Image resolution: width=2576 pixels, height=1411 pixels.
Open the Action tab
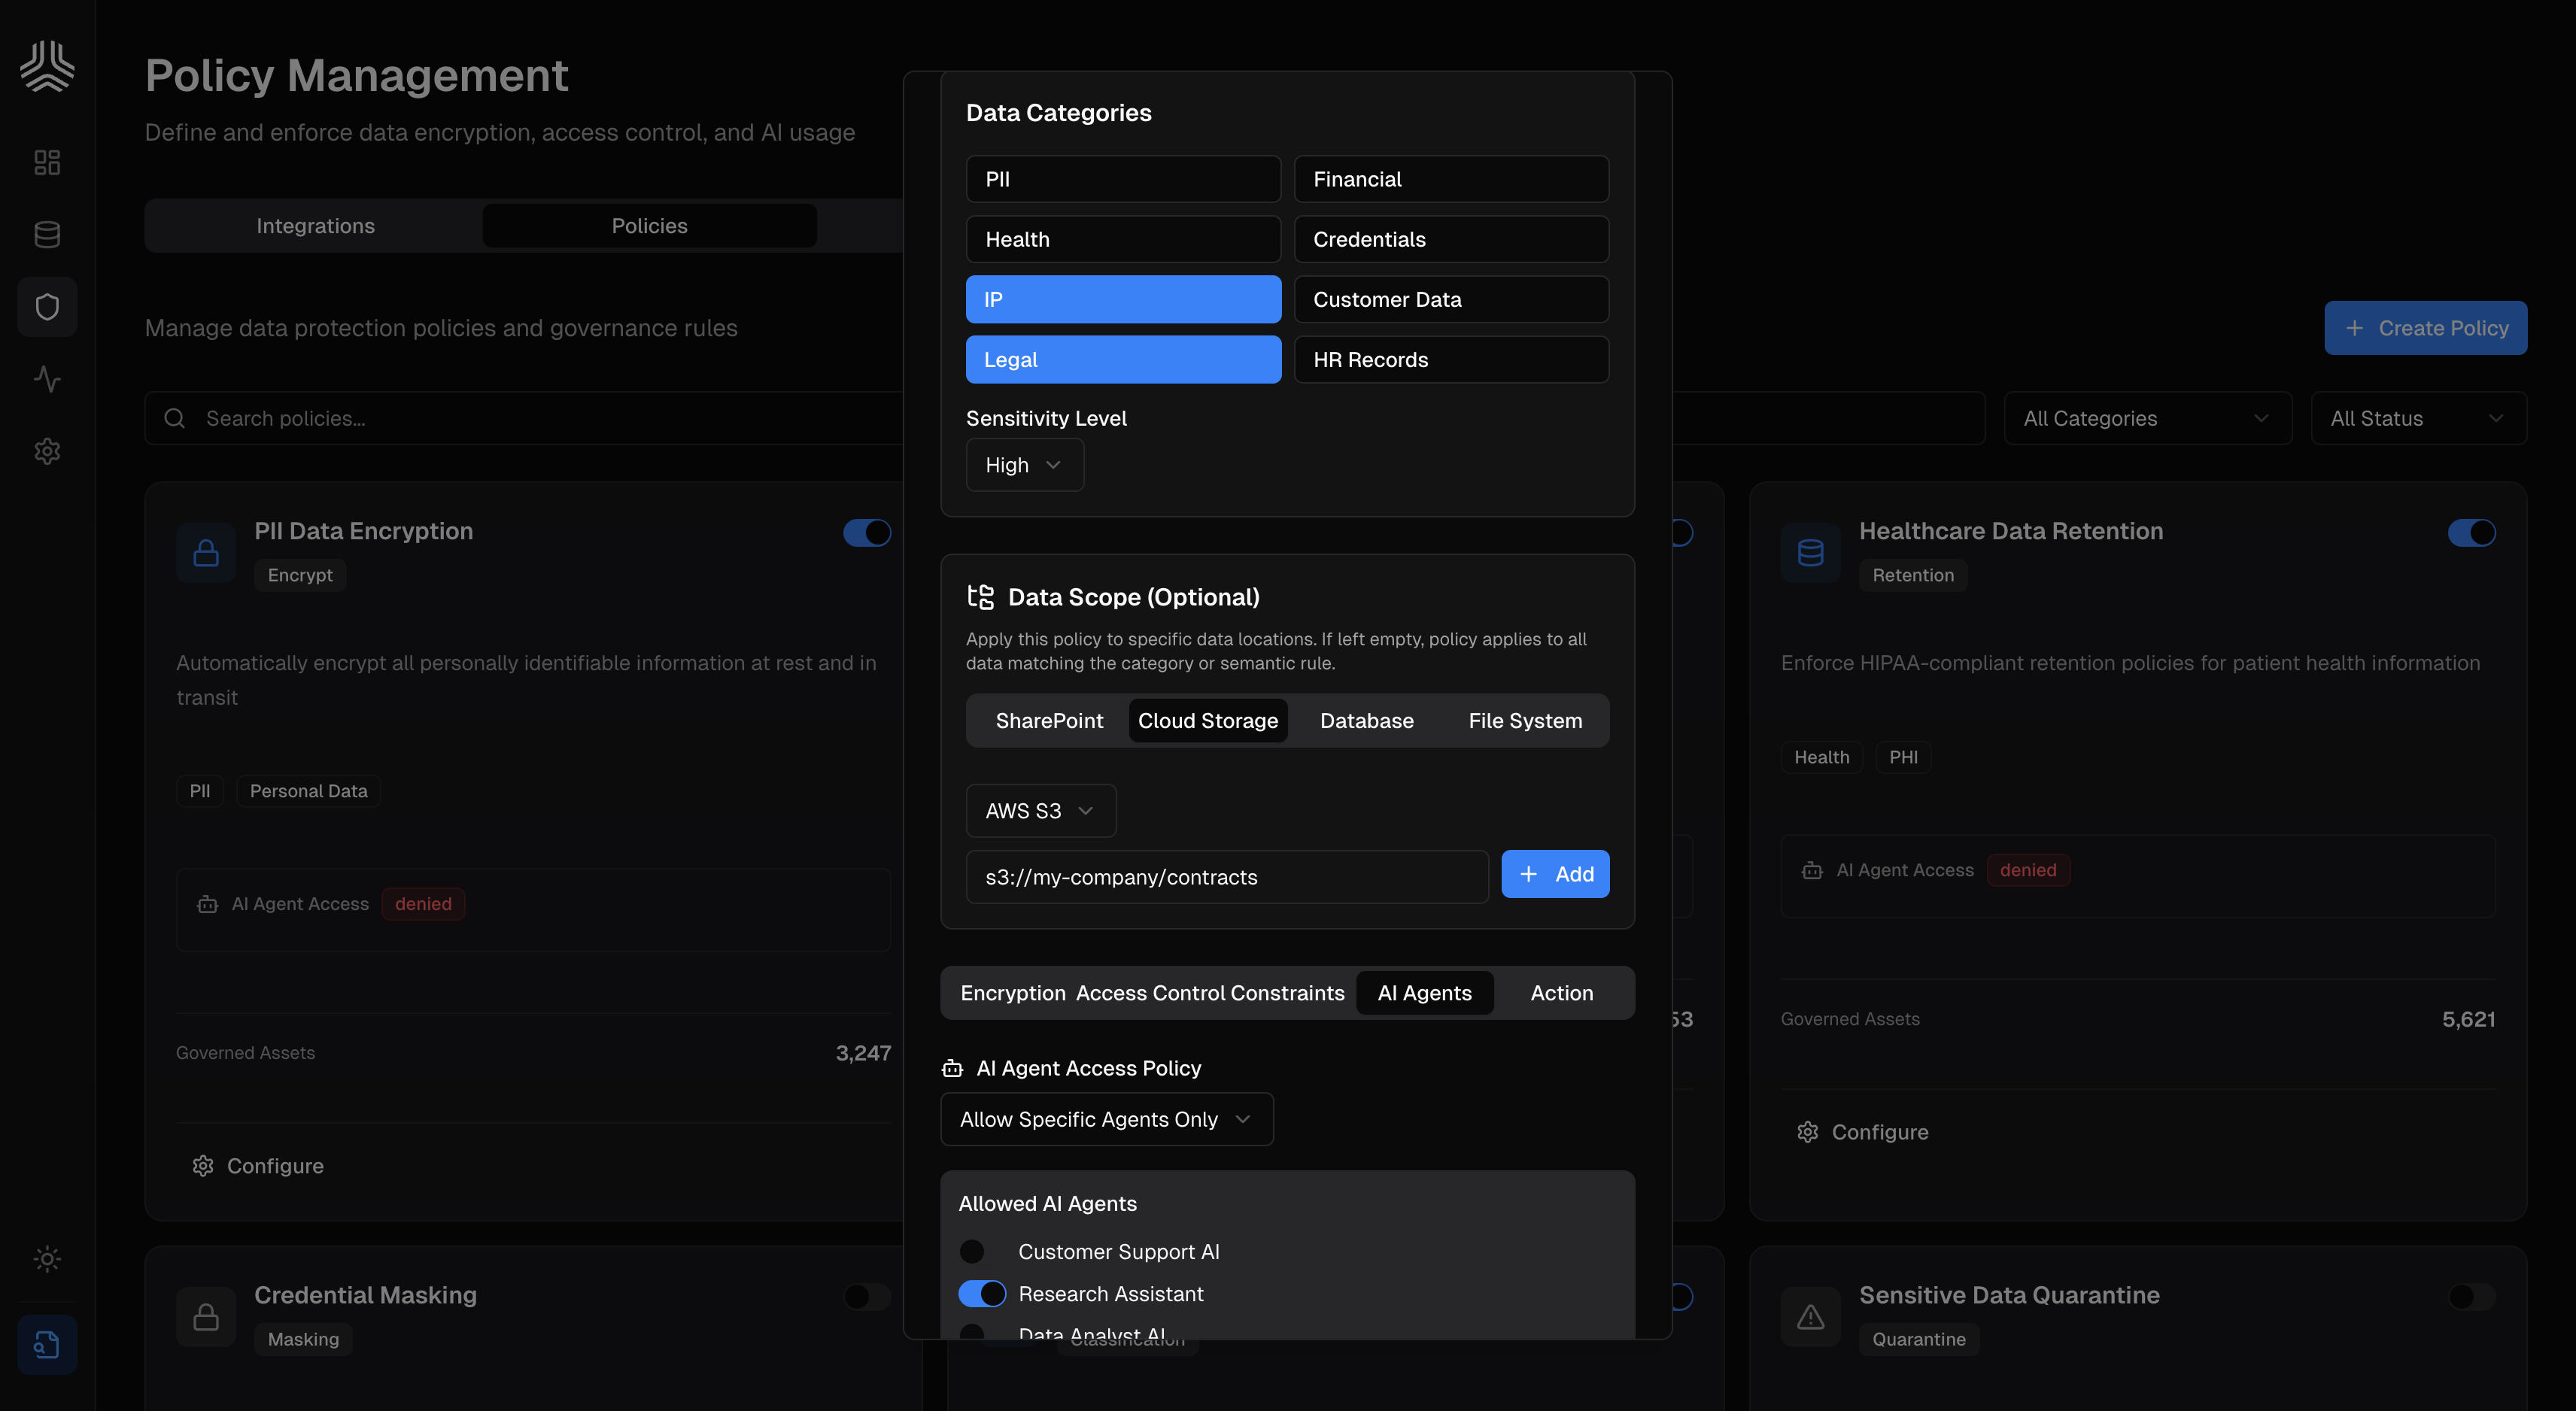coord(1561,993)
